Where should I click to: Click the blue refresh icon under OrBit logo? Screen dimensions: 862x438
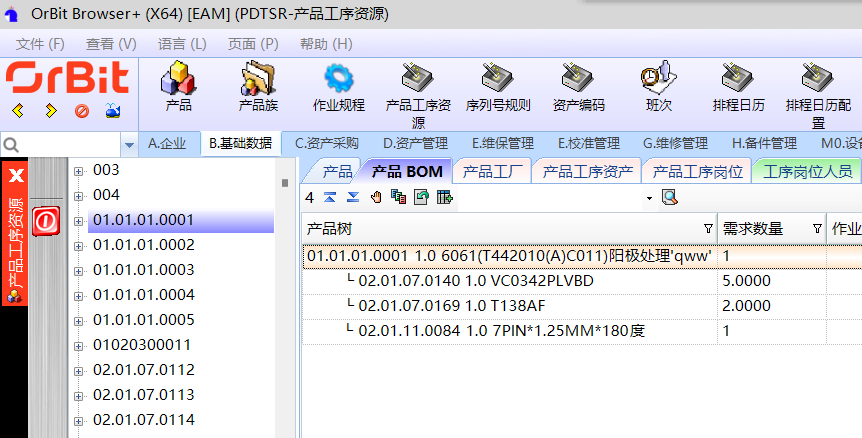click(x=113, y=111)
